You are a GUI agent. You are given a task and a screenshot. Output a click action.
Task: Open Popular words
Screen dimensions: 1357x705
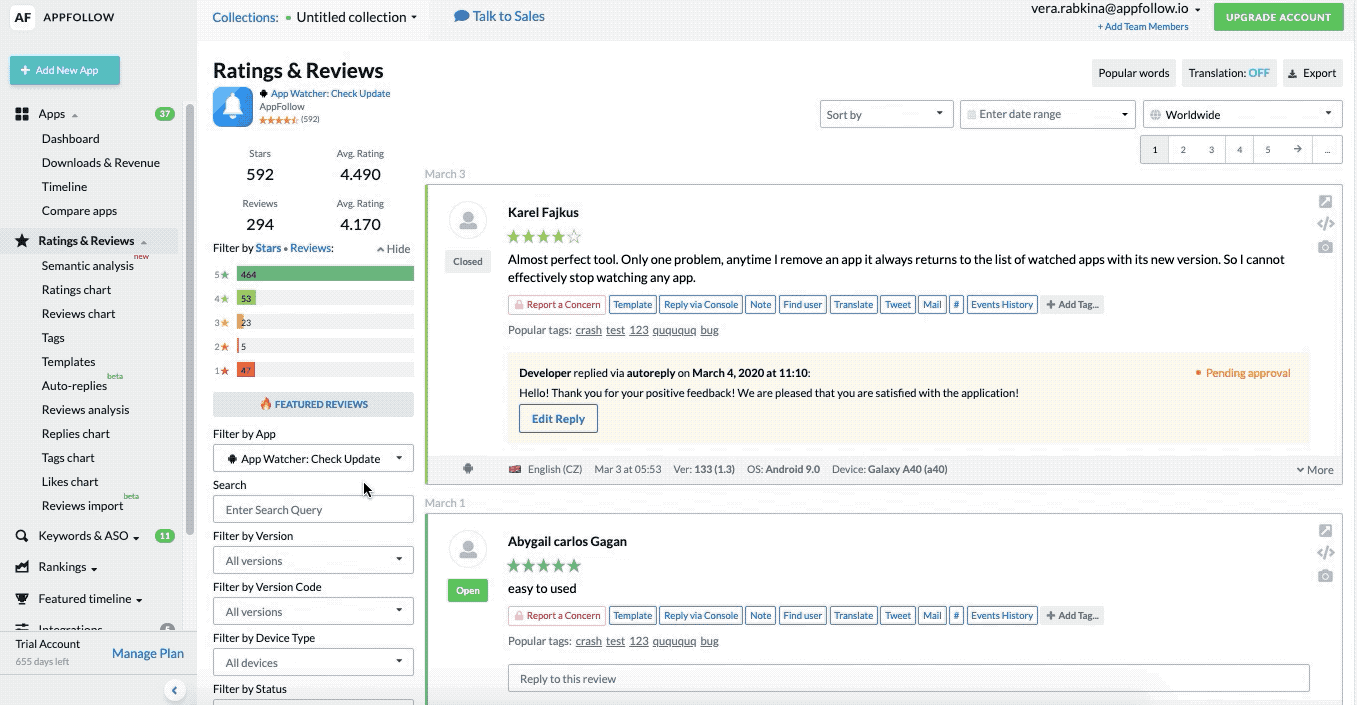click(1133, 73)
